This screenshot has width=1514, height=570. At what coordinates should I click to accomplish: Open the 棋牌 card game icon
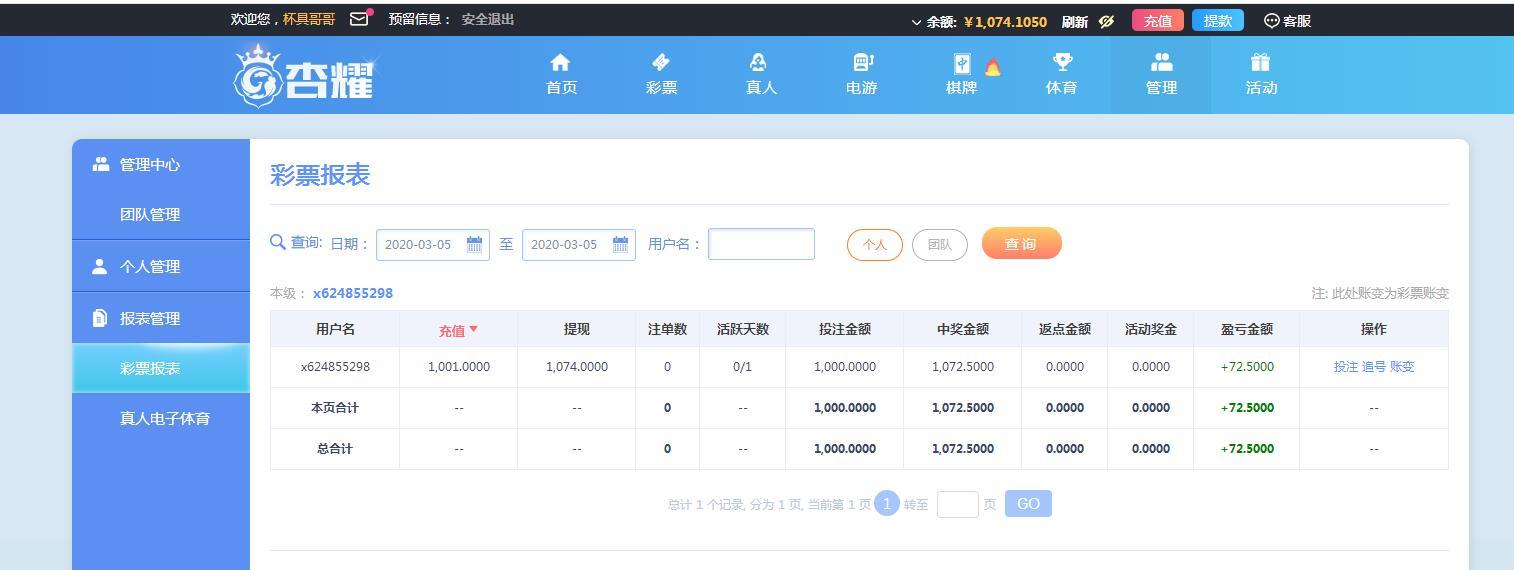click(x=962, y=64)
